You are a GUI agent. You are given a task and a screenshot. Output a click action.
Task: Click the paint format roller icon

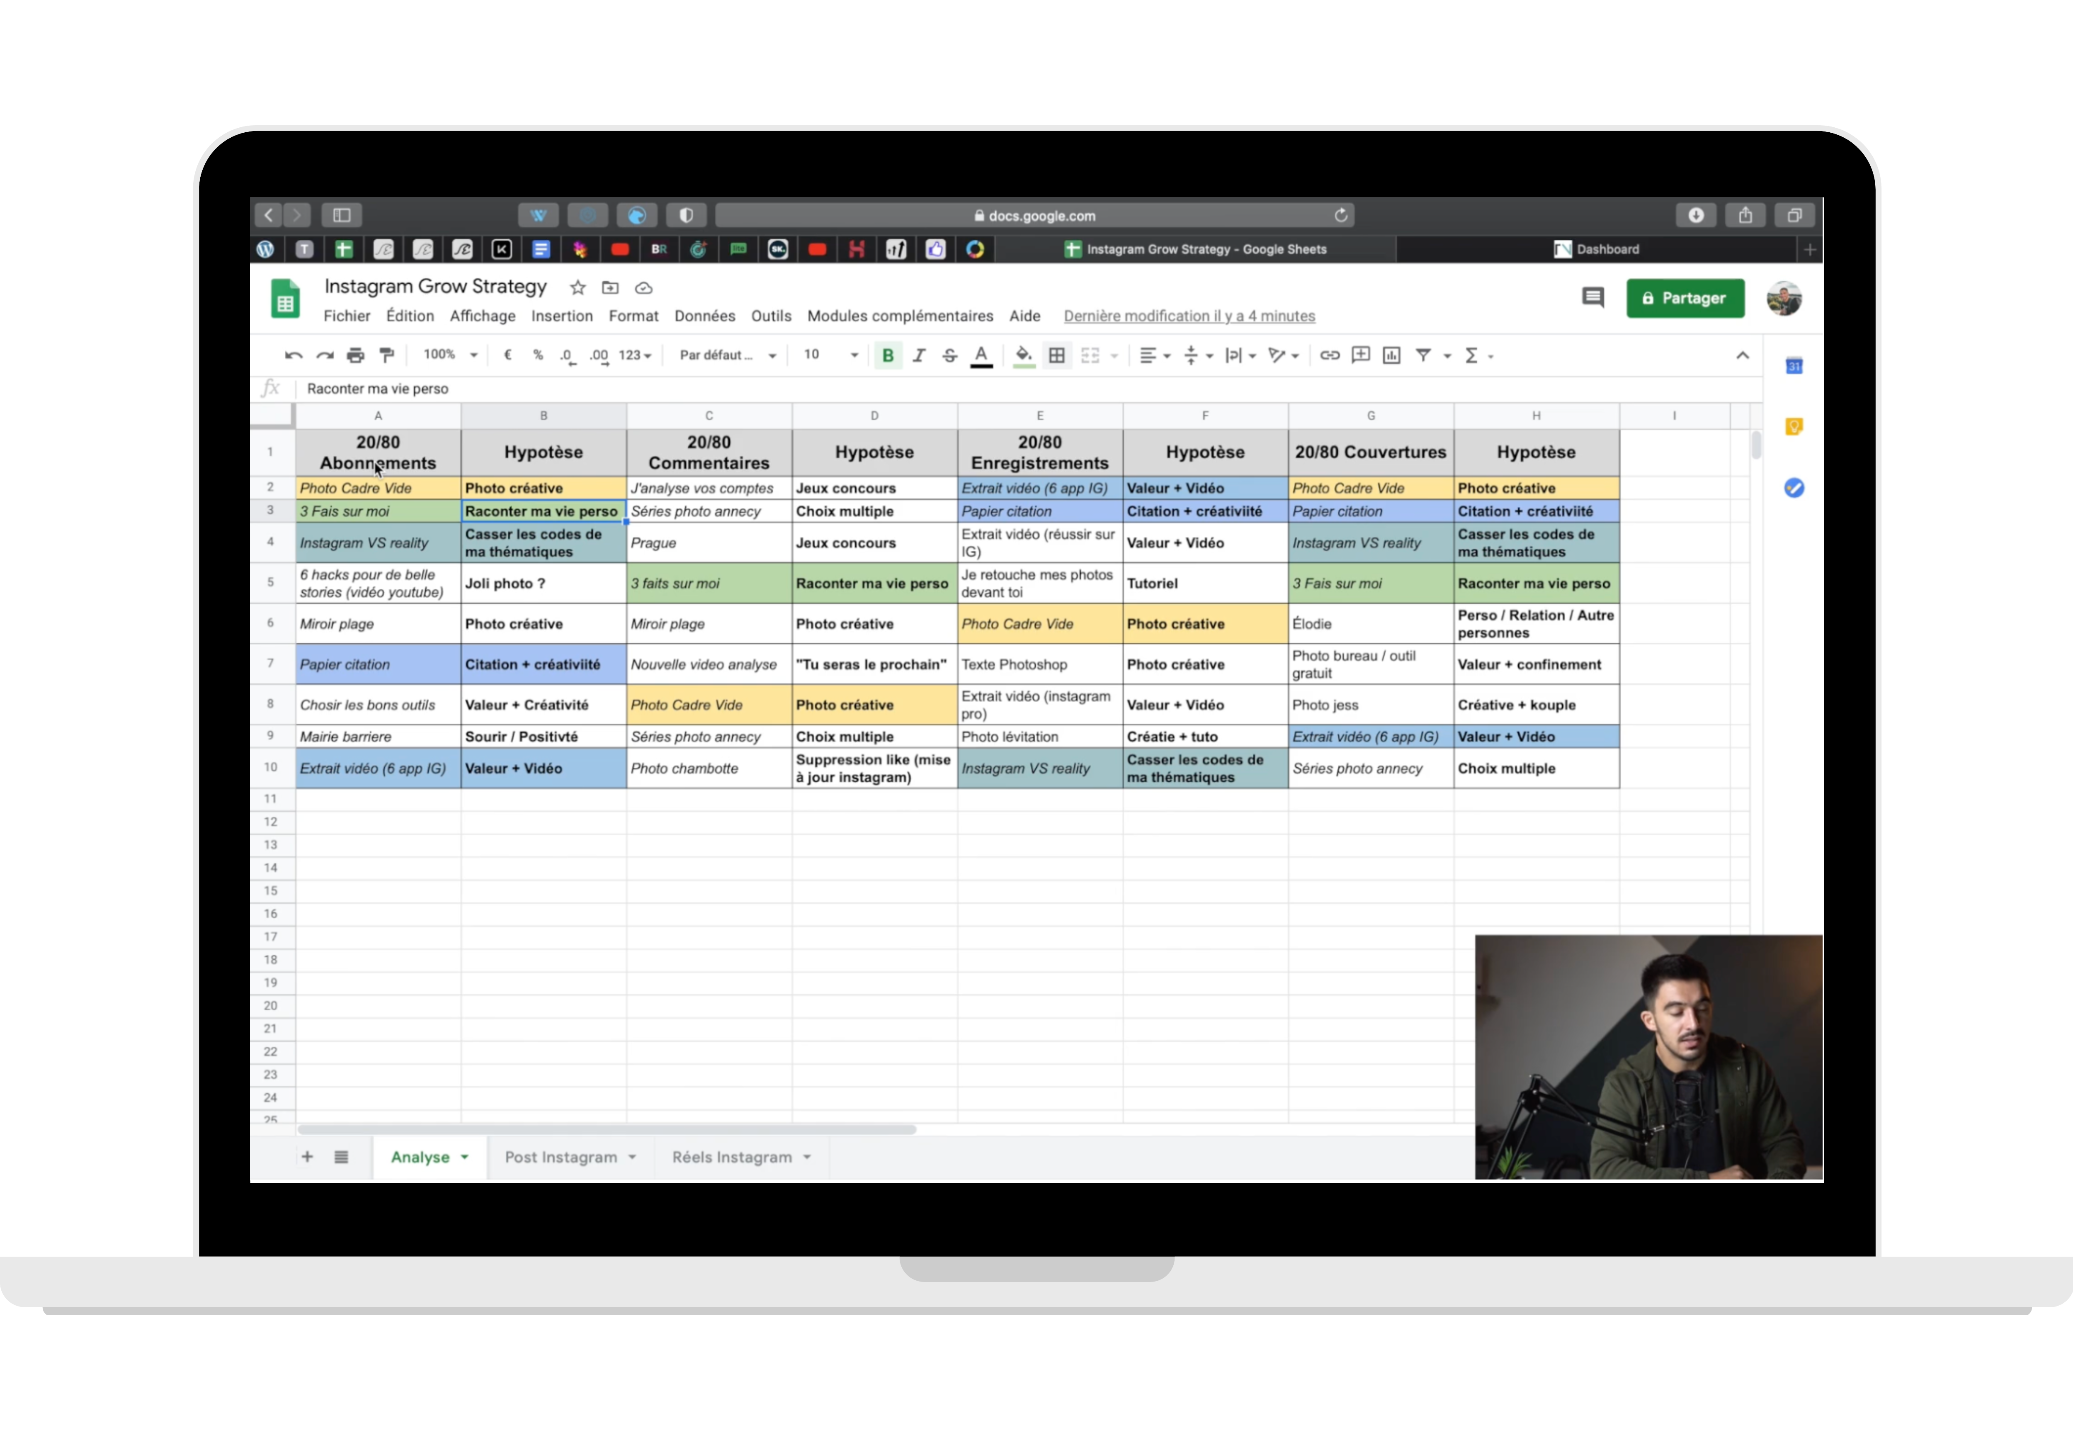[x=387, y=355]
